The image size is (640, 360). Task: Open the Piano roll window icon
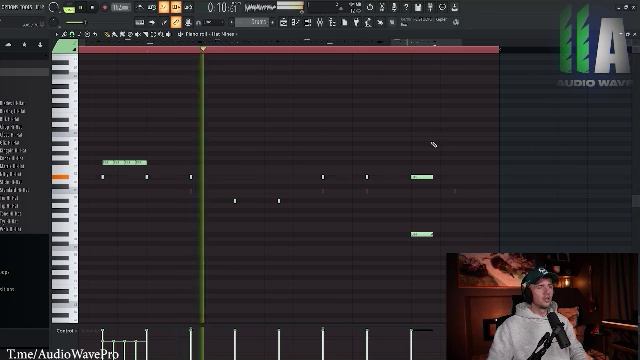(x=296, y=22)
